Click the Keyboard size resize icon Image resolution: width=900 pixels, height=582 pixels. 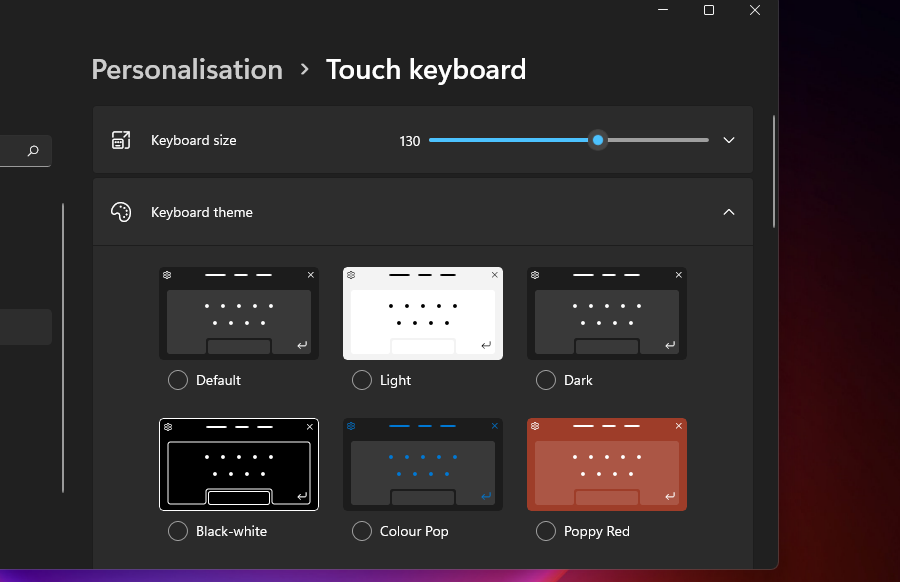(x=121, y=140)
